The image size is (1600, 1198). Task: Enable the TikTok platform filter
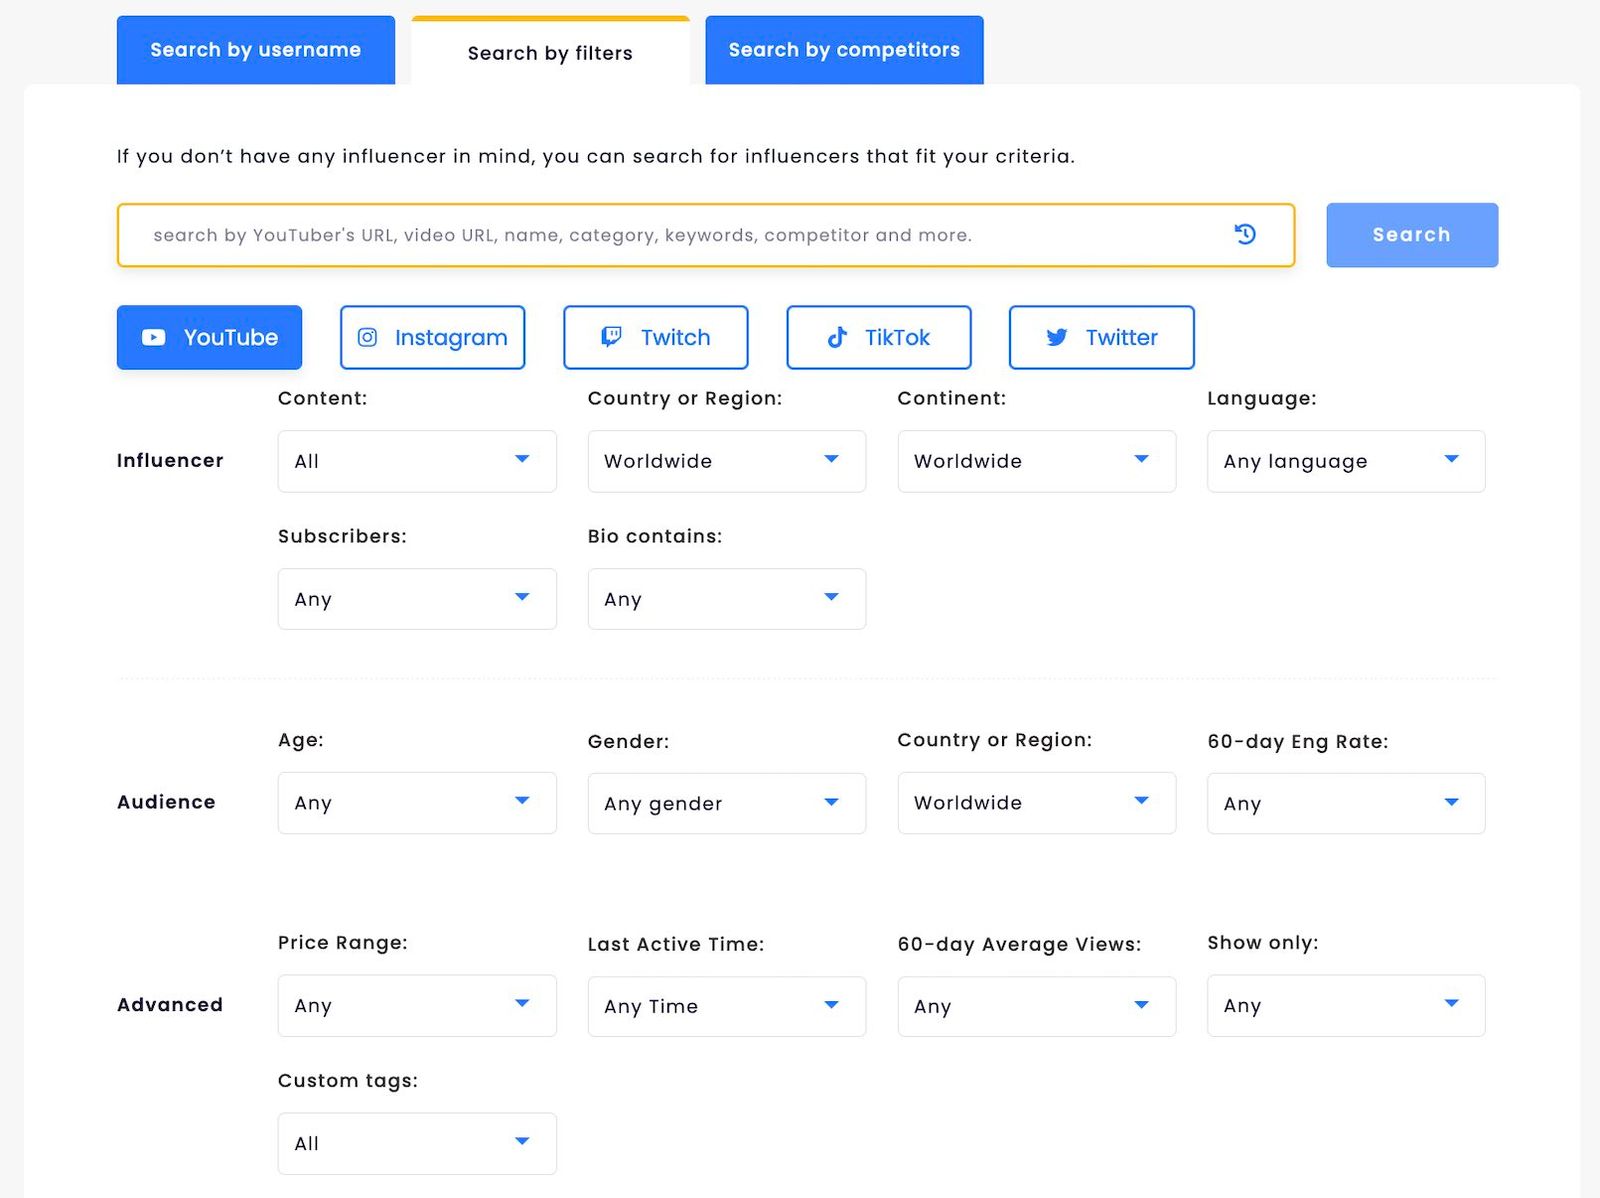pos(878,337)
